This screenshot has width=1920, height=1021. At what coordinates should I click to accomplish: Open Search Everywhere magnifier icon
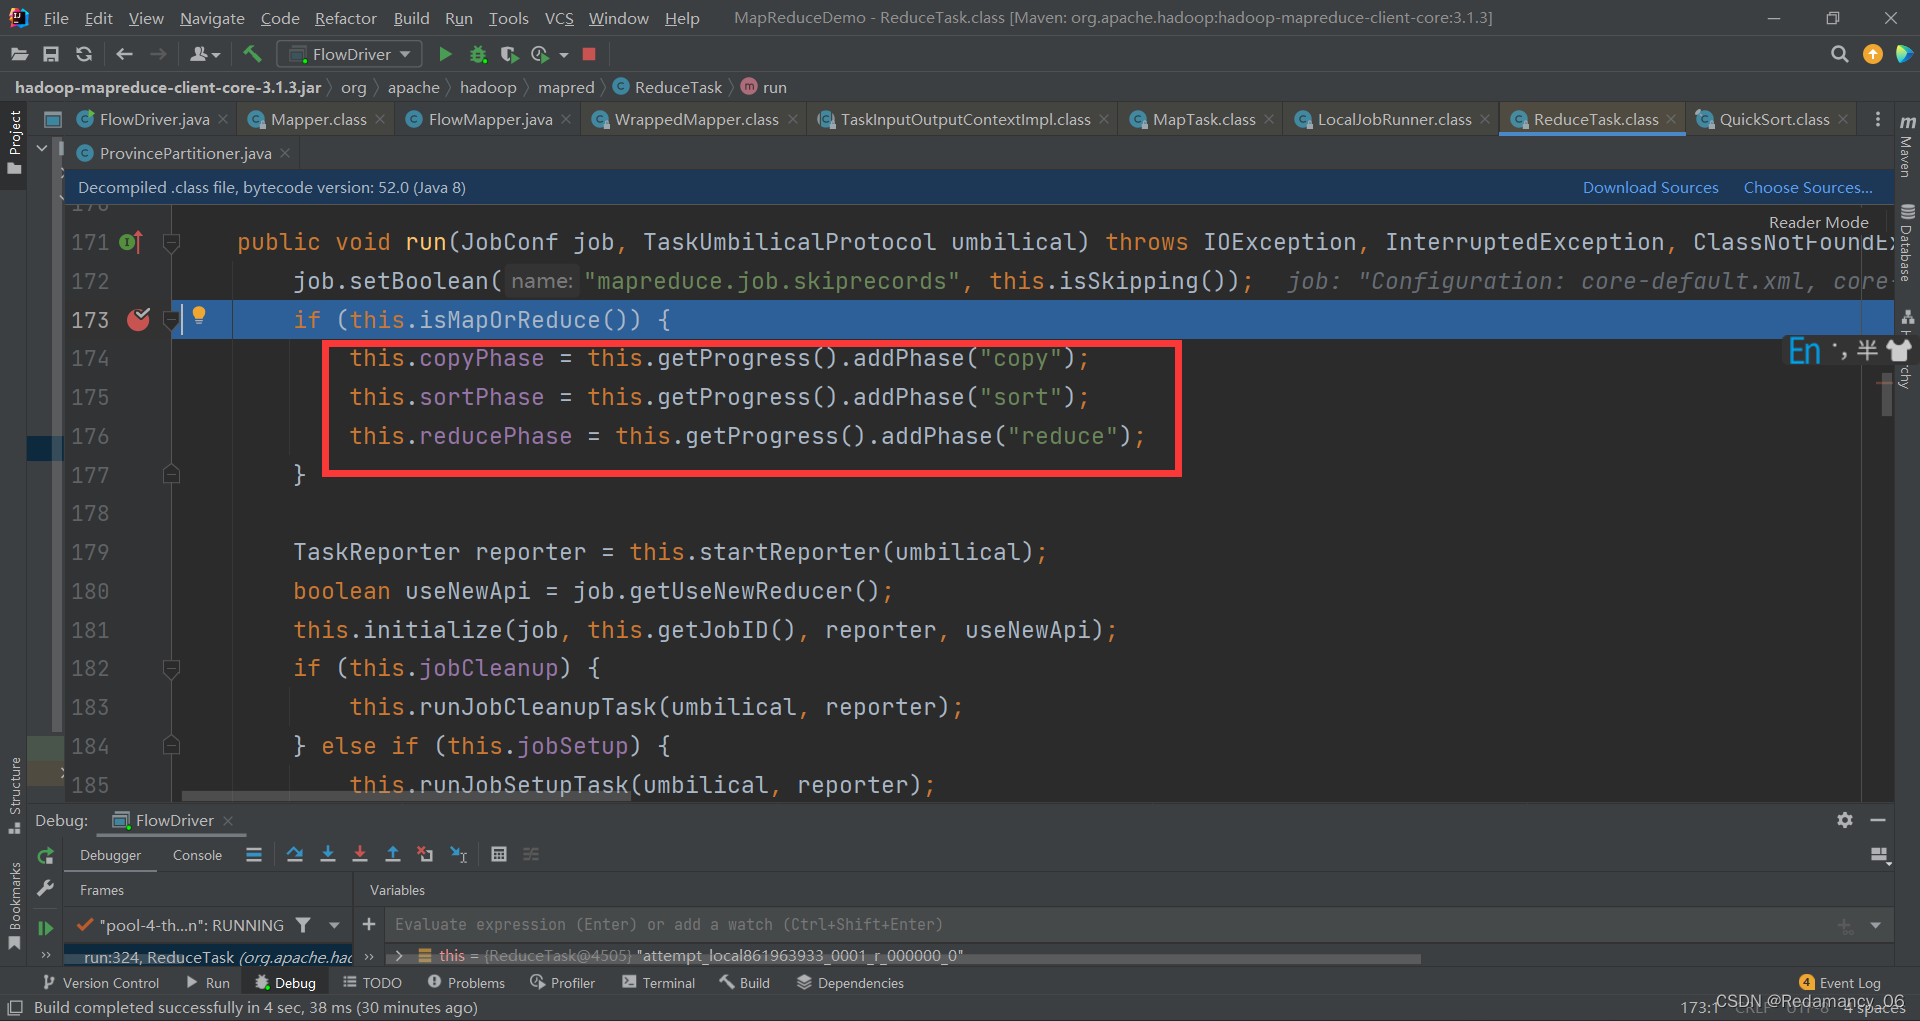pyautogui.click(x=1839, y=54)
